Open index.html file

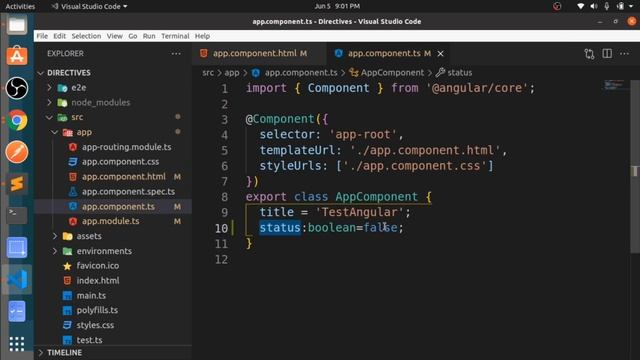98,280
